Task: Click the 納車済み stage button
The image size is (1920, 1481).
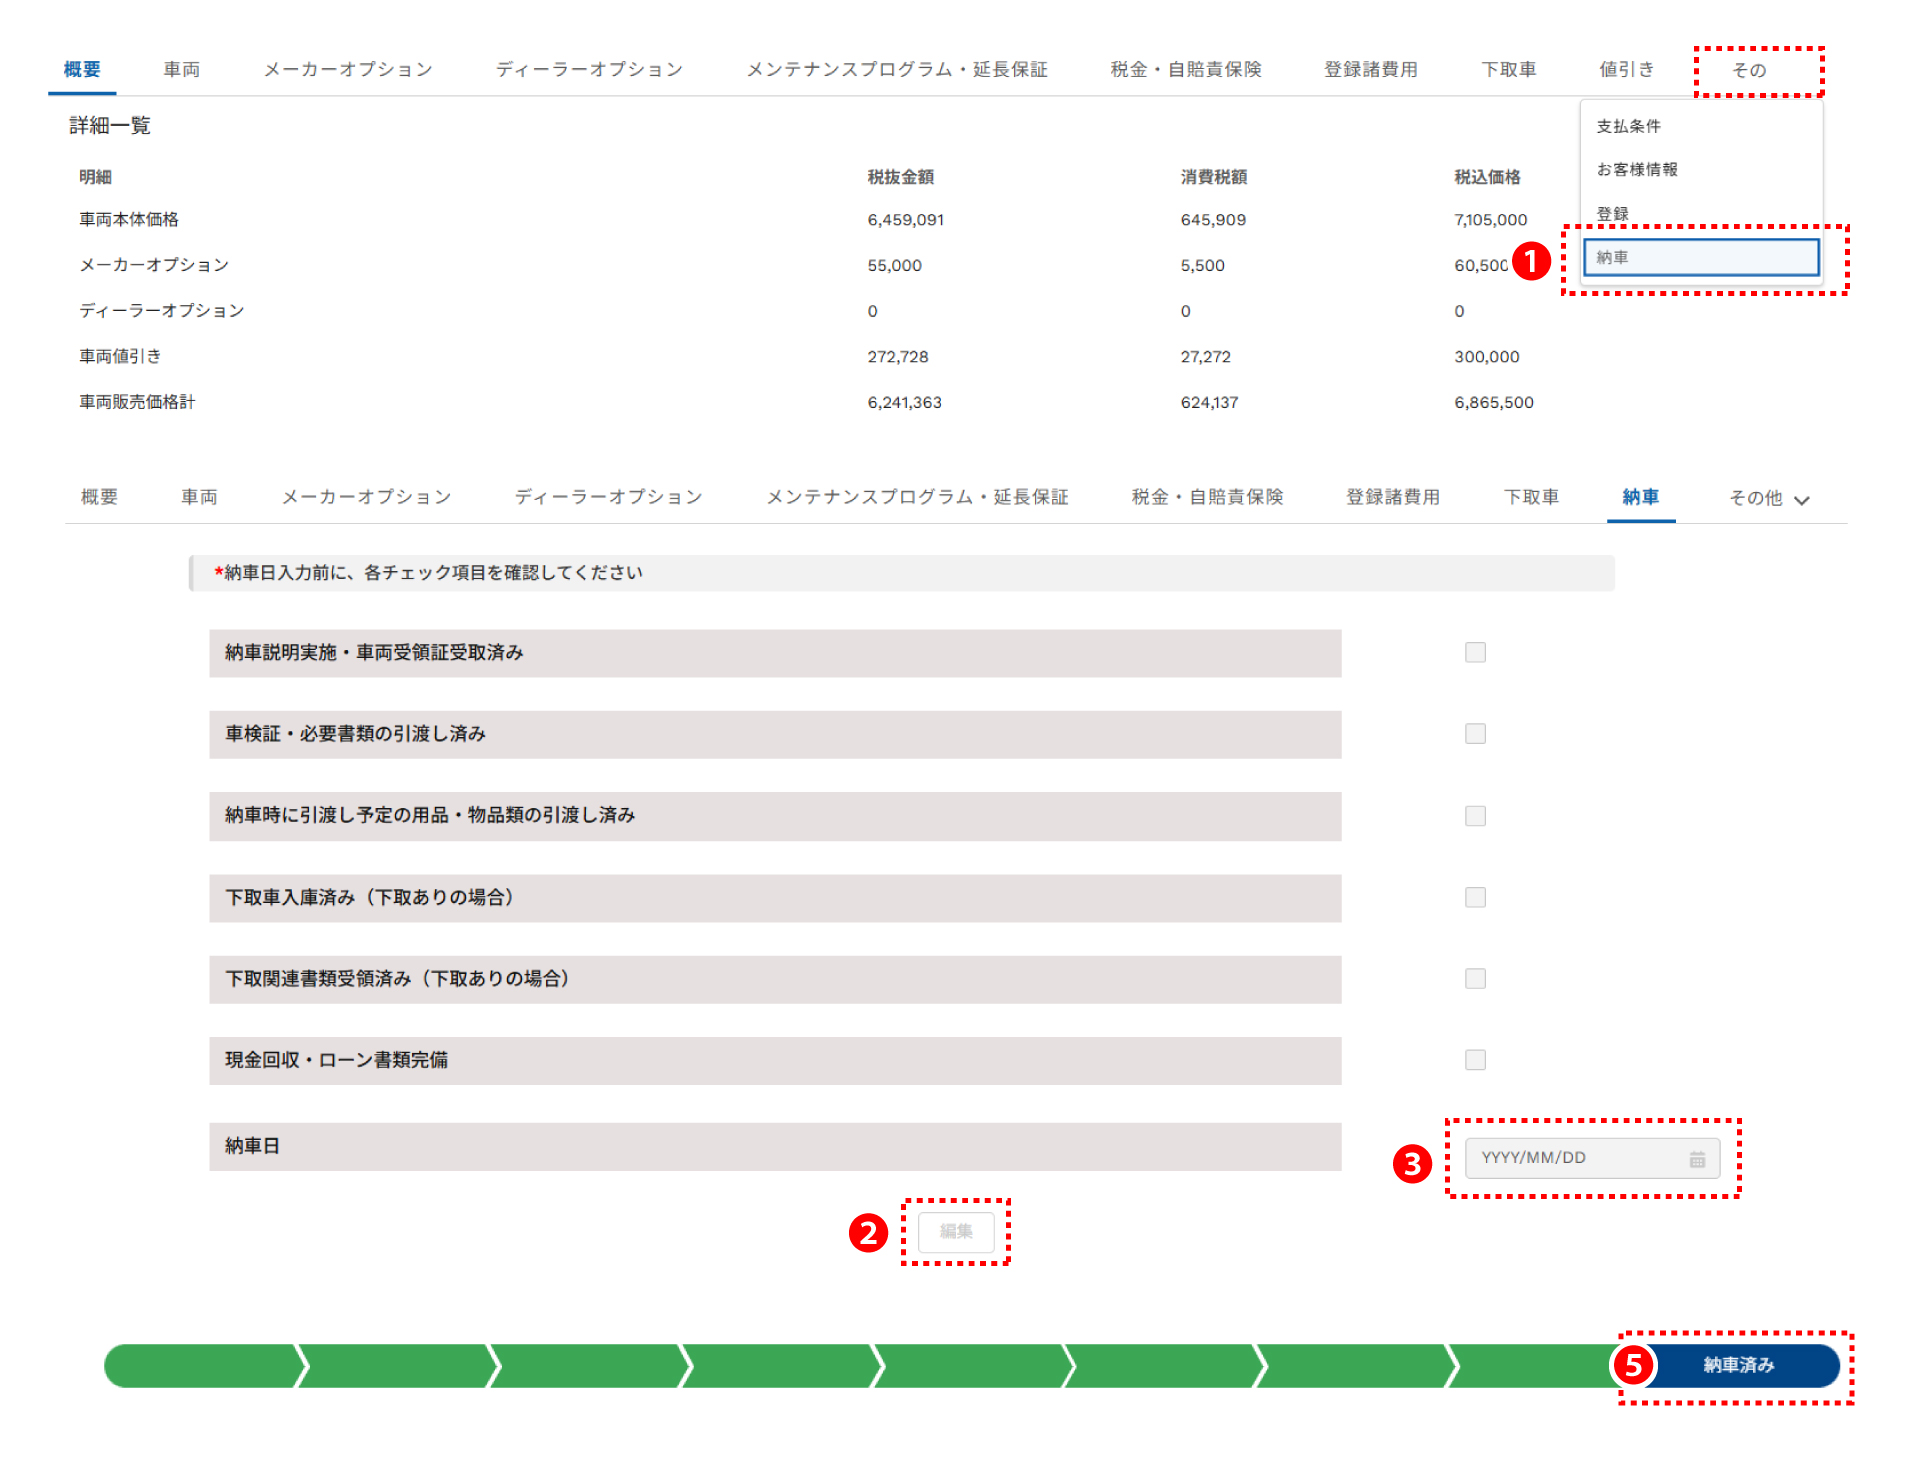Action: tap(1738, 1366)
